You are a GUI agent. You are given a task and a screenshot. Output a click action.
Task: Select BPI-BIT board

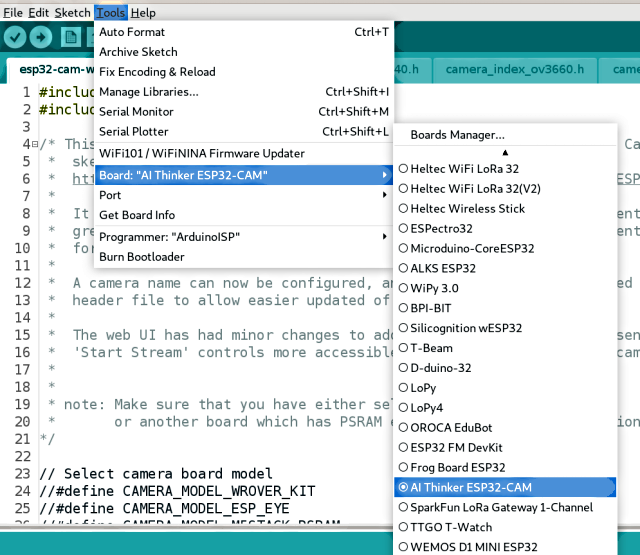click(x=505, y=308)
